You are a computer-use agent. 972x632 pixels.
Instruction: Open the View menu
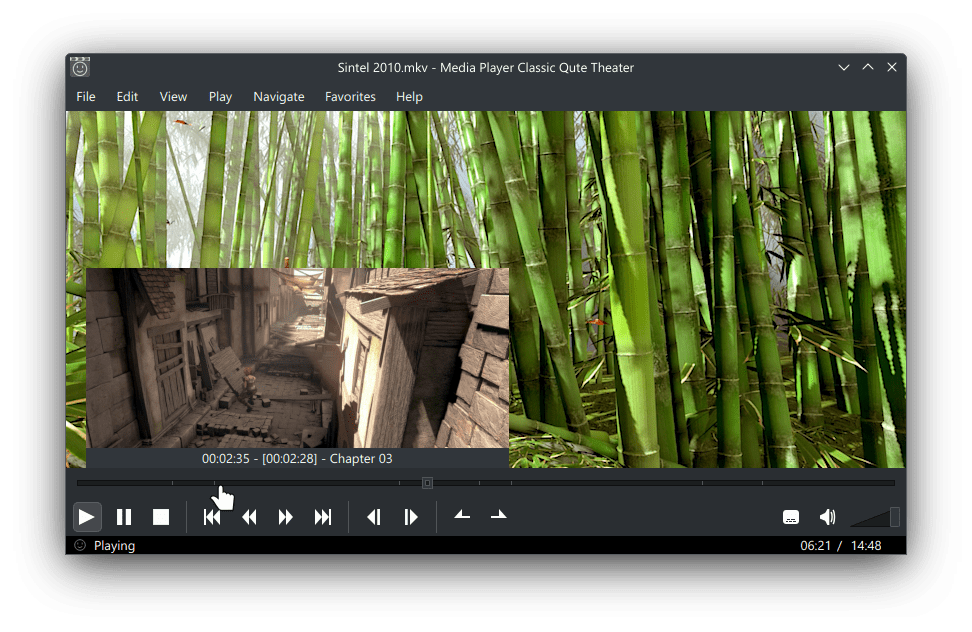point(173,97)
